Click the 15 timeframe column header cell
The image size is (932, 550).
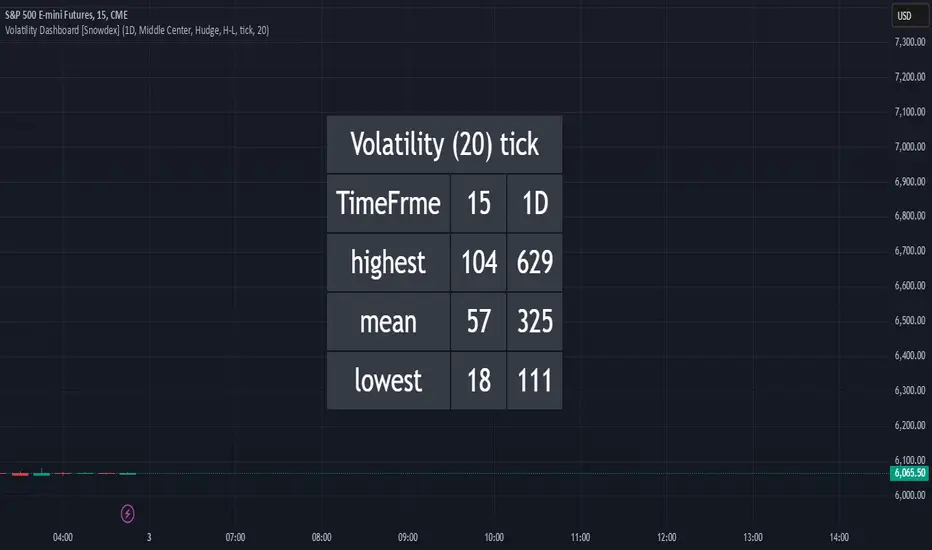(x=478, y=203)
